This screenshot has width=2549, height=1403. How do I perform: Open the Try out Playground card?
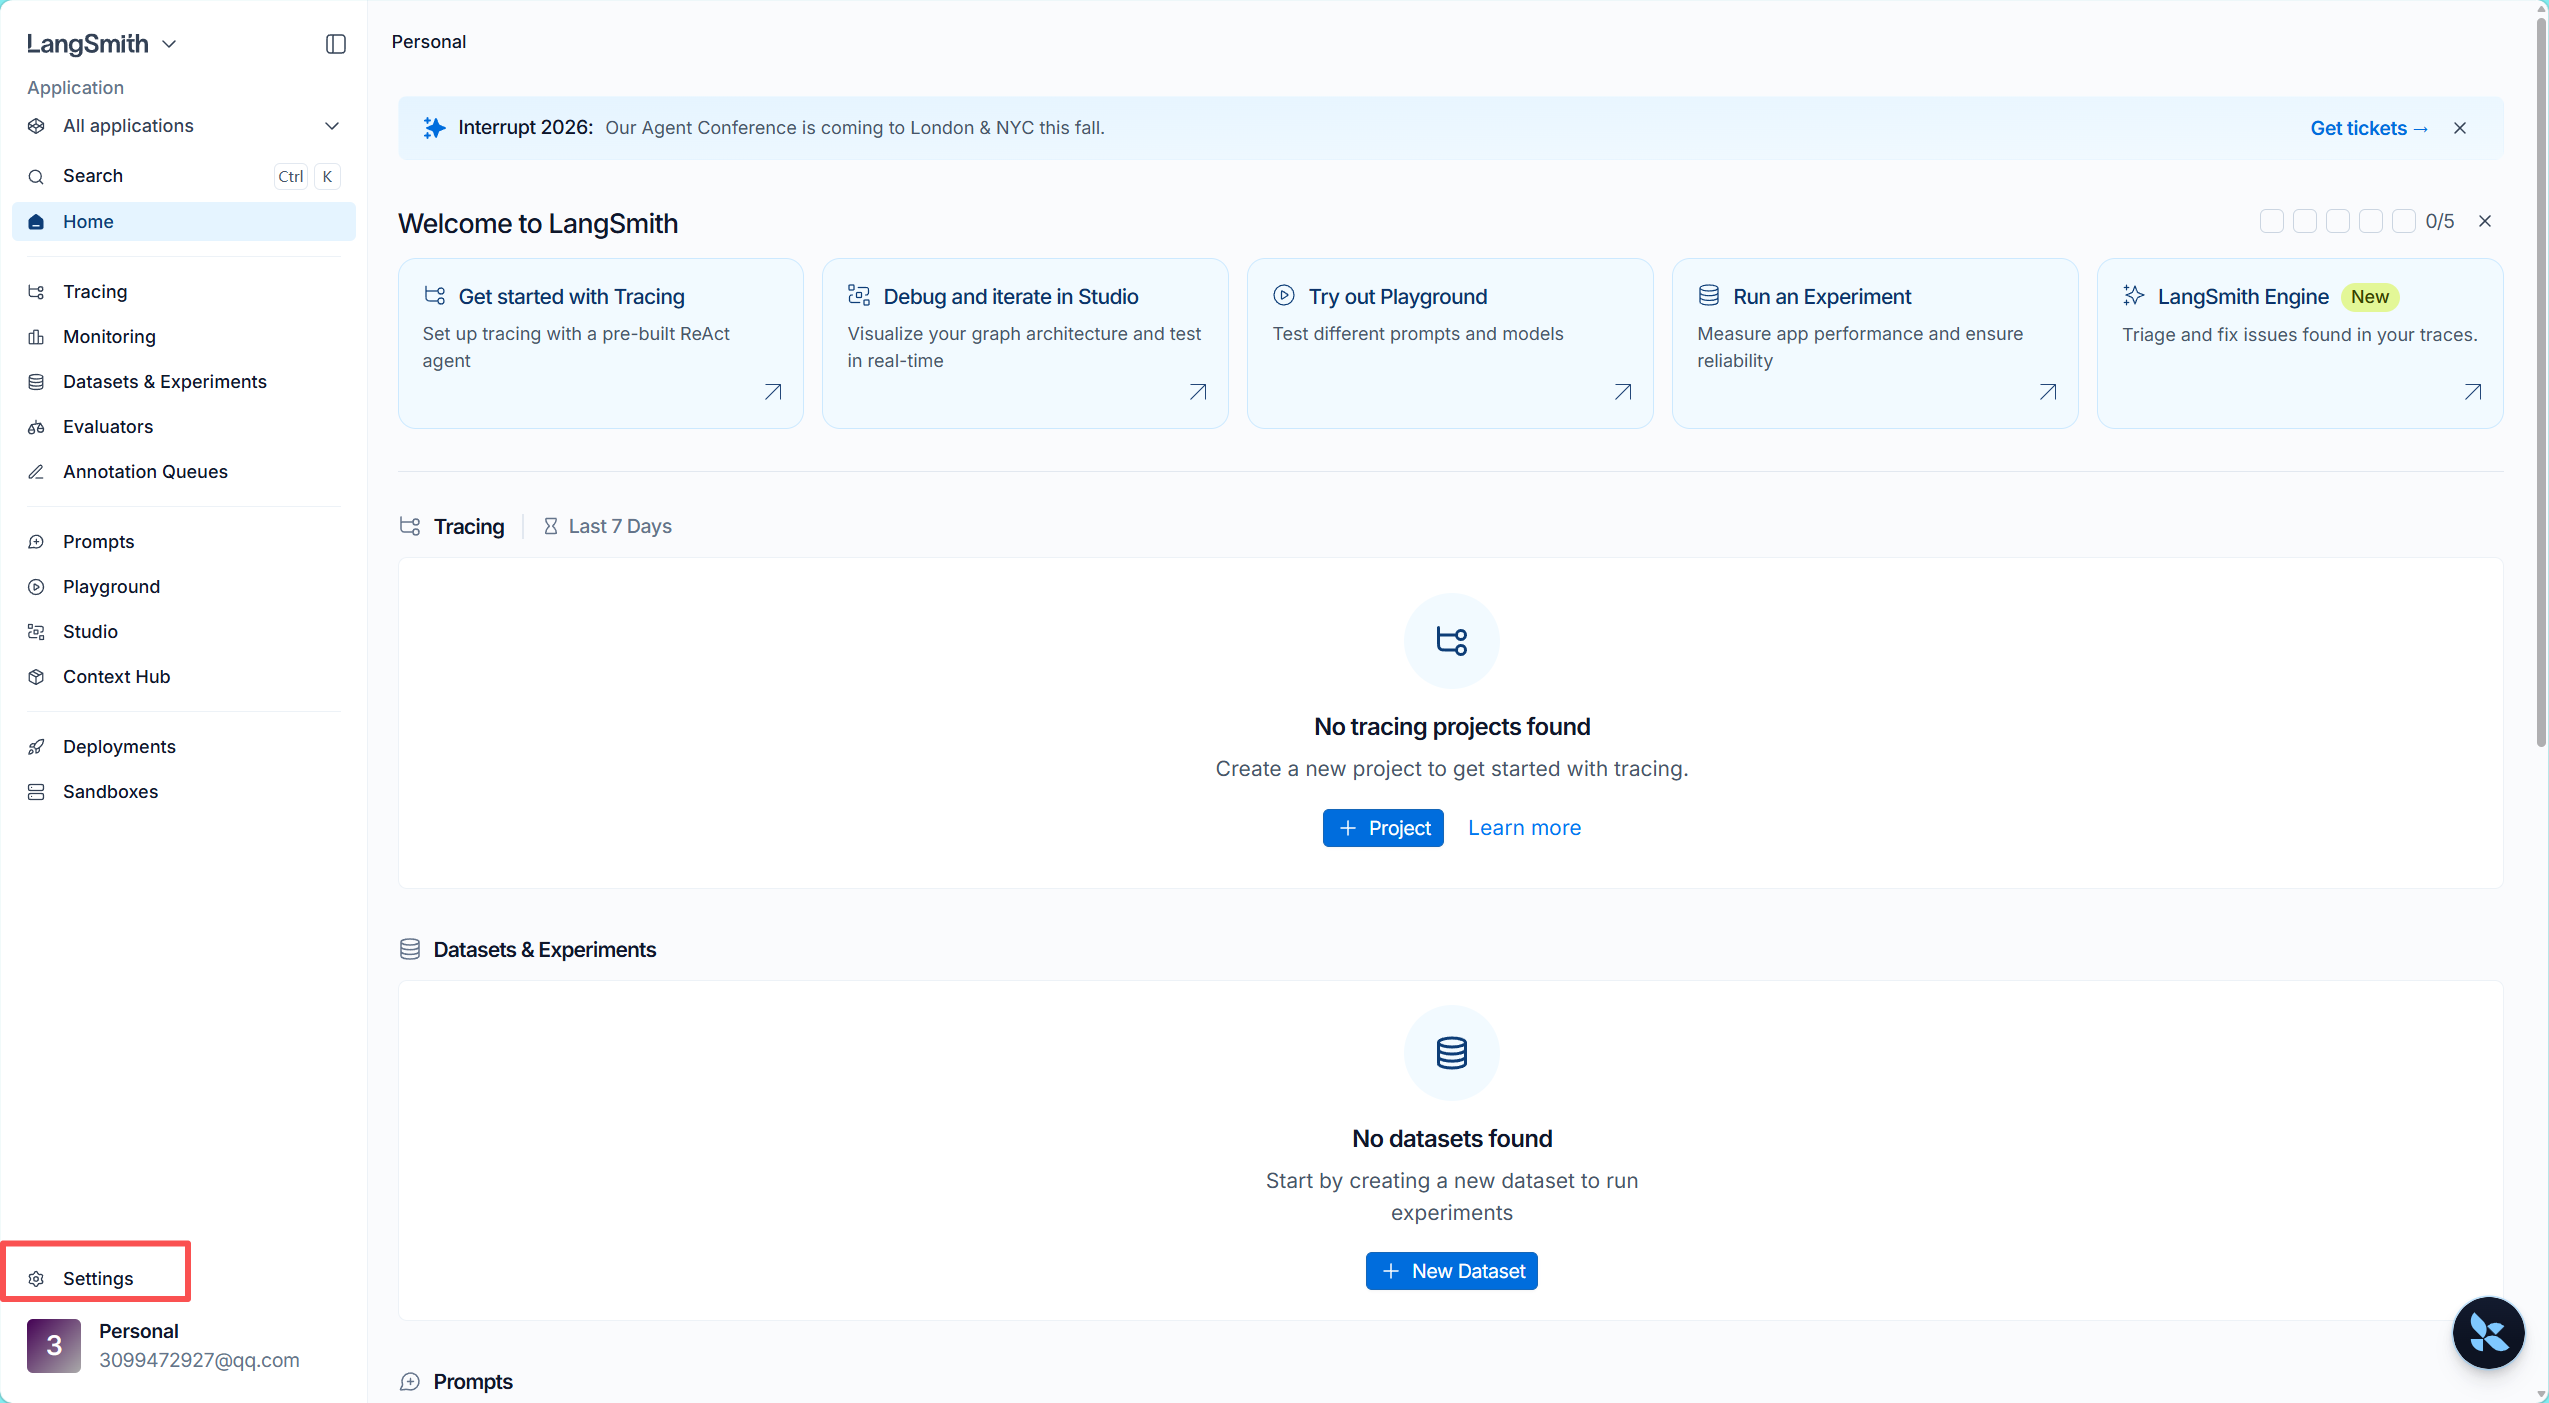pyautogui.click(x=1450, y=344)
